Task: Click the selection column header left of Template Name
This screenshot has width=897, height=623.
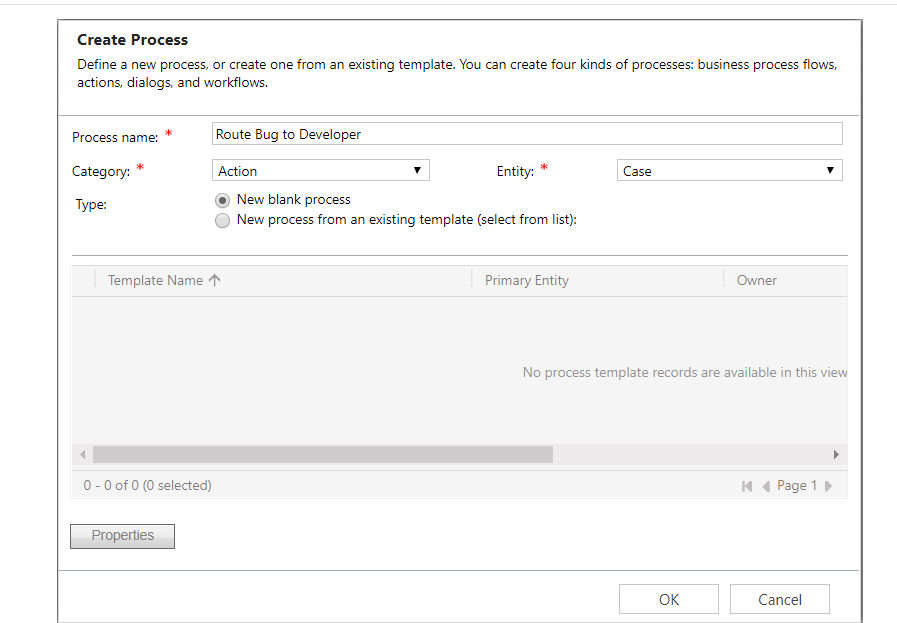Action: coord(83,281)
